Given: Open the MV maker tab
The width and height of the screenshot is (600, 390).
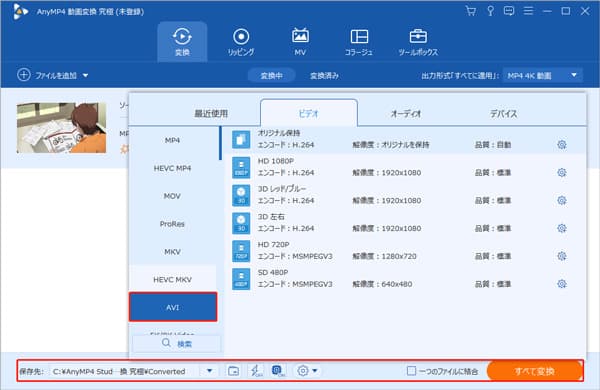Looking at the screenshot, I should [300, 42].
